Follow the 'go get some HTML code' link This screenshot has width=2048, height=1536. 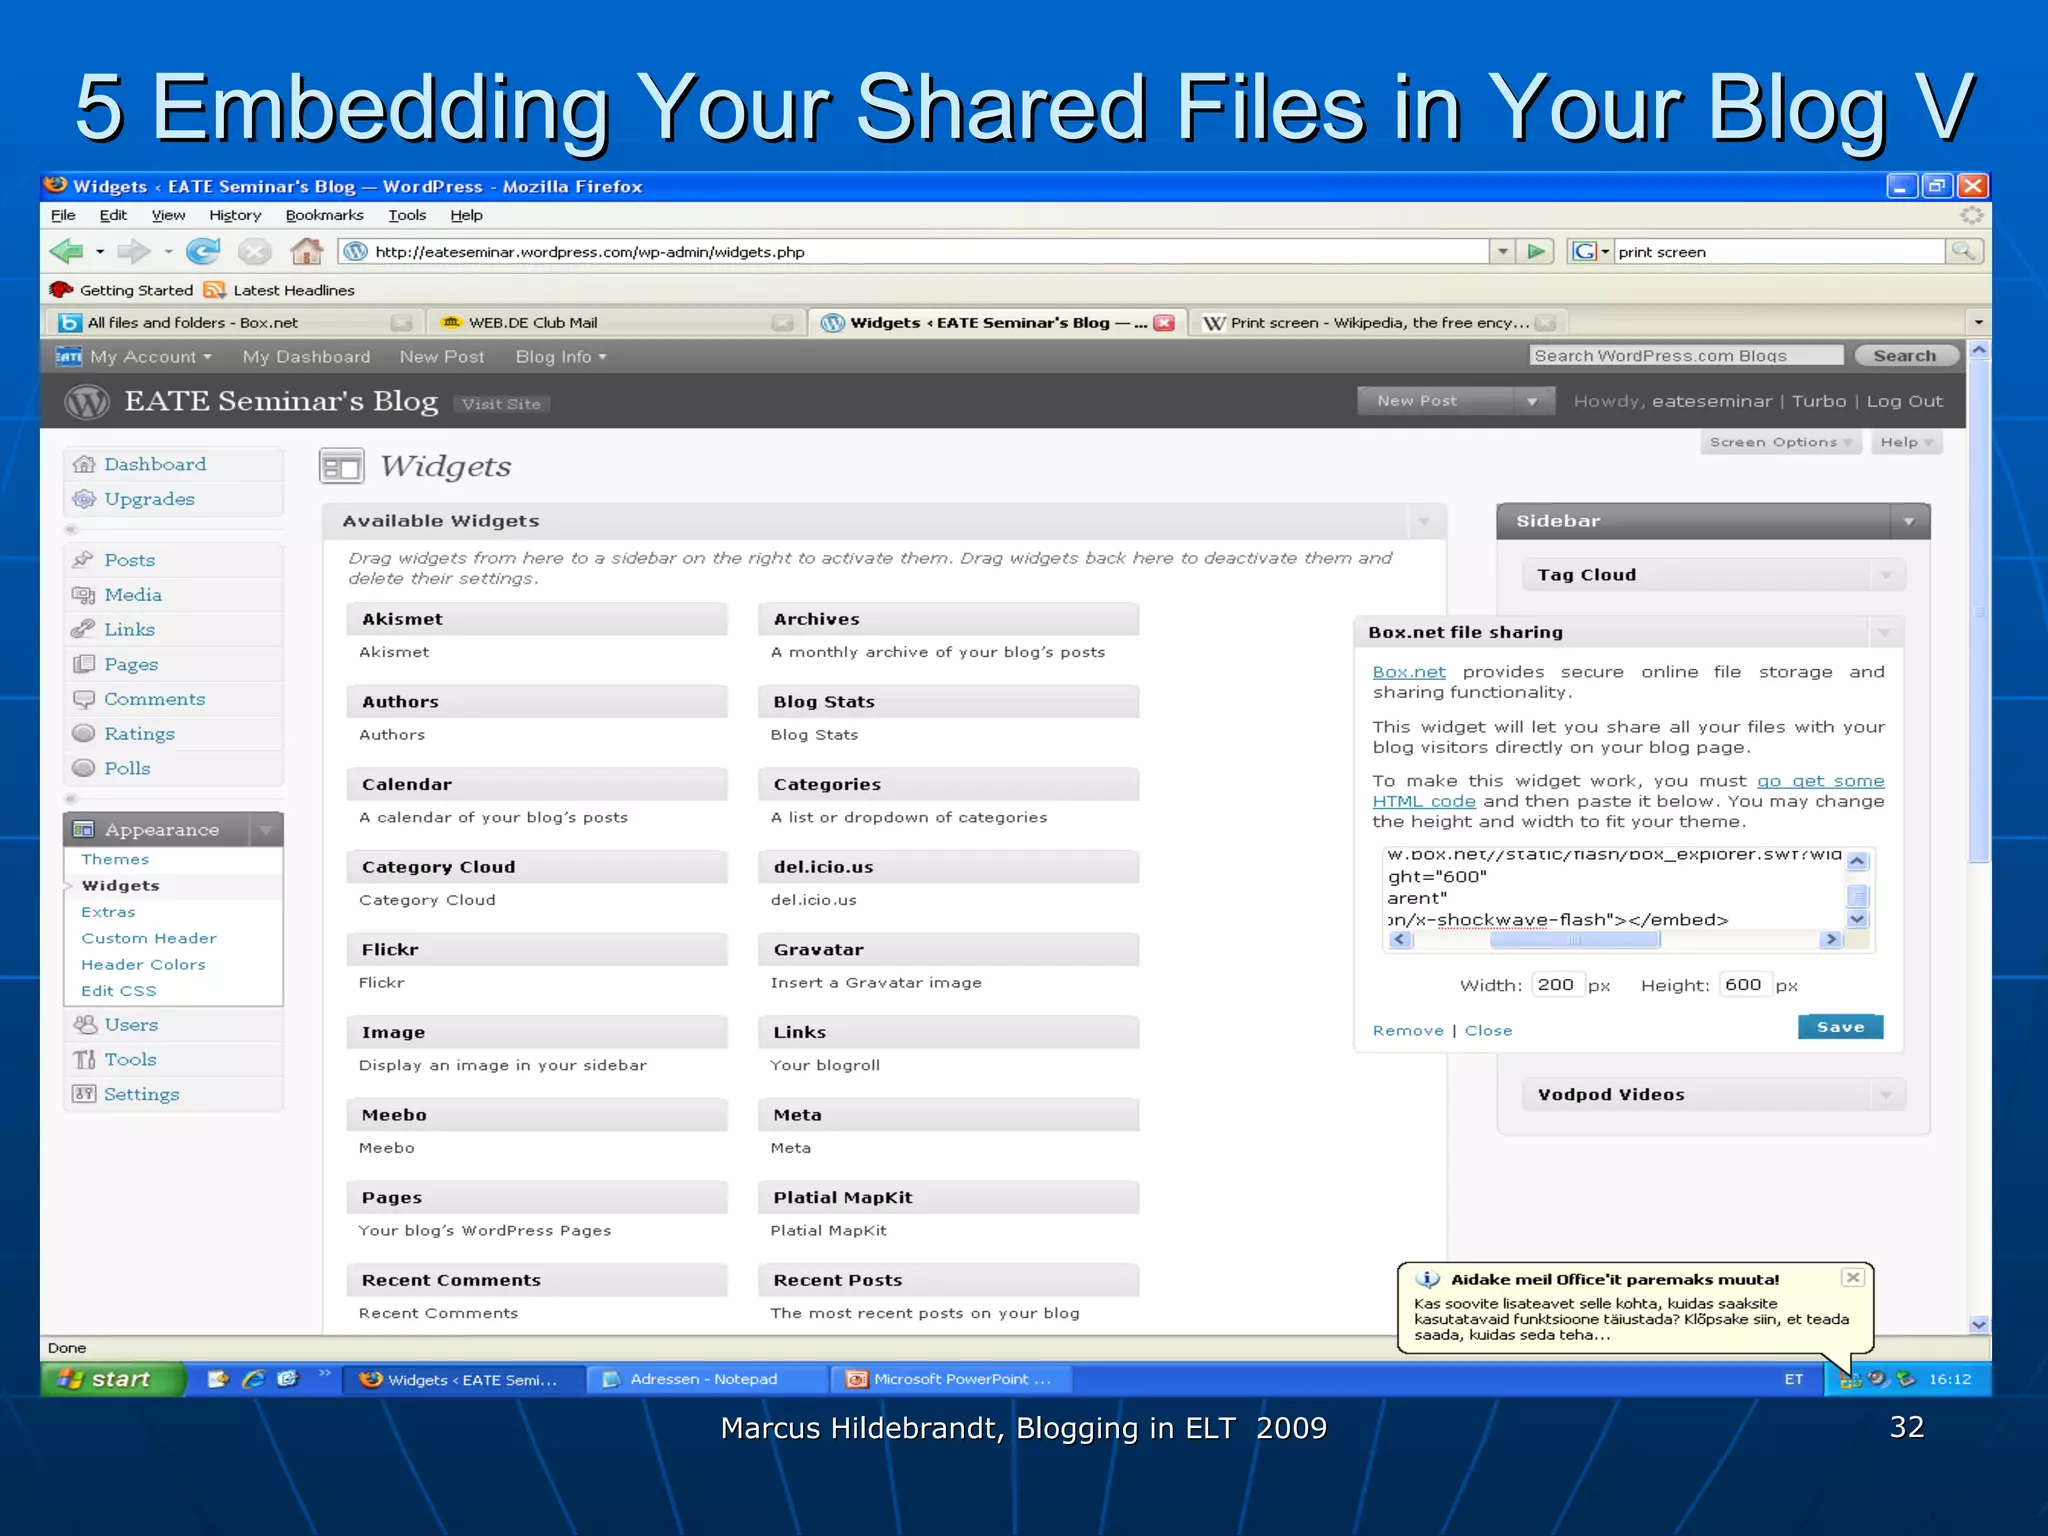(x=1628, y=791)
